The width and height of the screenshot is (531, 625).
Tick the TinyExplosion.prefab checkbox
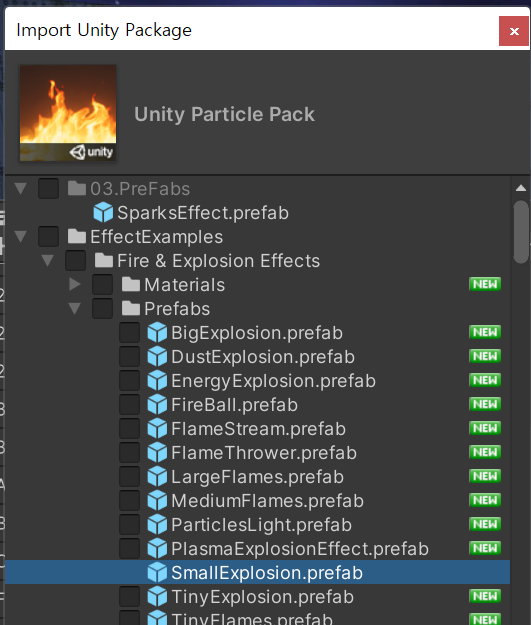130,597
